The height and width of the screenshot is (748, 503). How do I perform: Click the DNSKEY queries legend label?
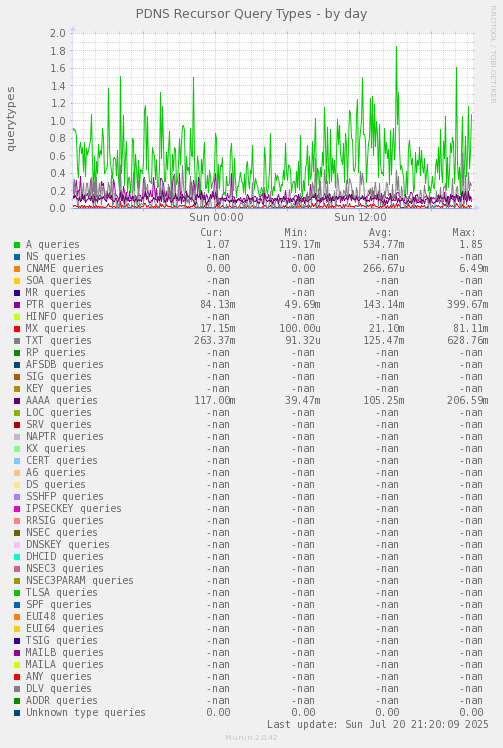[x=68, y=545]
